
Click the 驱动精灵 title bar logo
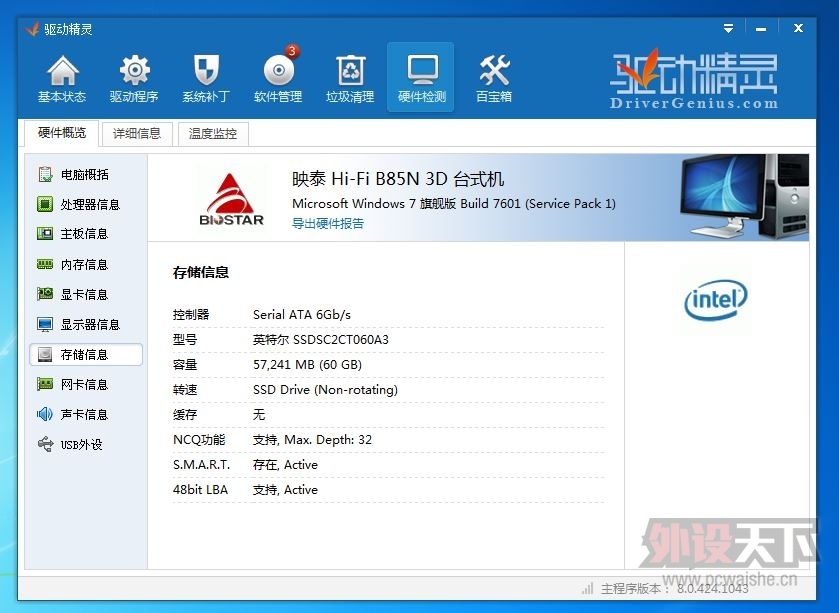[32, 28]
